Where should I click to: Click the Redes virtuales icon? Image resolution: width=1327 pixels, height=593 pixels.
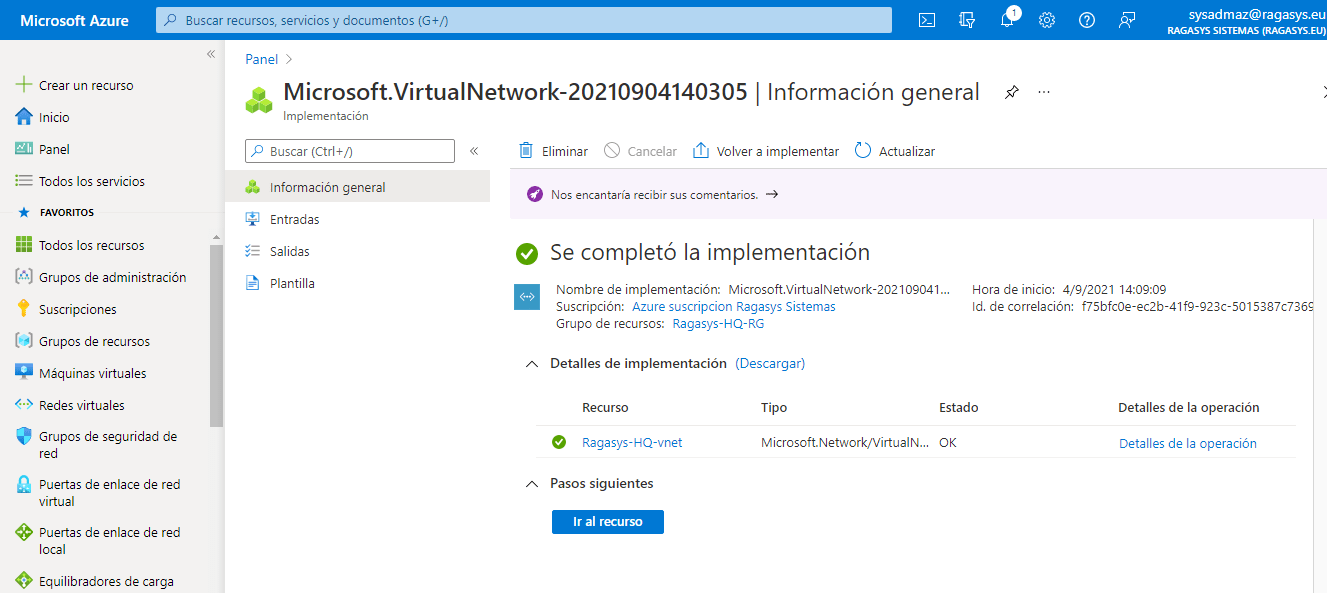pos(24,405)
